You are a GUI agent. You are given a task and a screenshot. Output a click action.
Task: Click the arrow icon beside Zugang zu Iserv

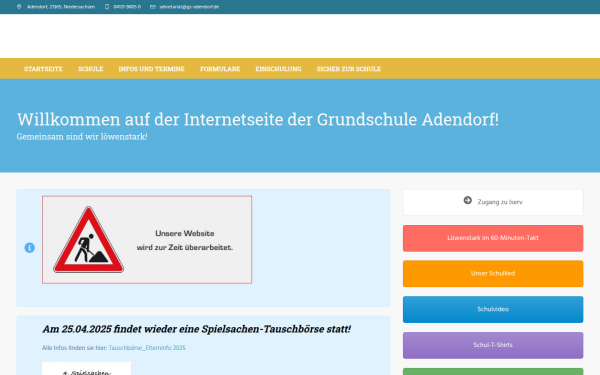pyautogui.click(x=468, y=200)
